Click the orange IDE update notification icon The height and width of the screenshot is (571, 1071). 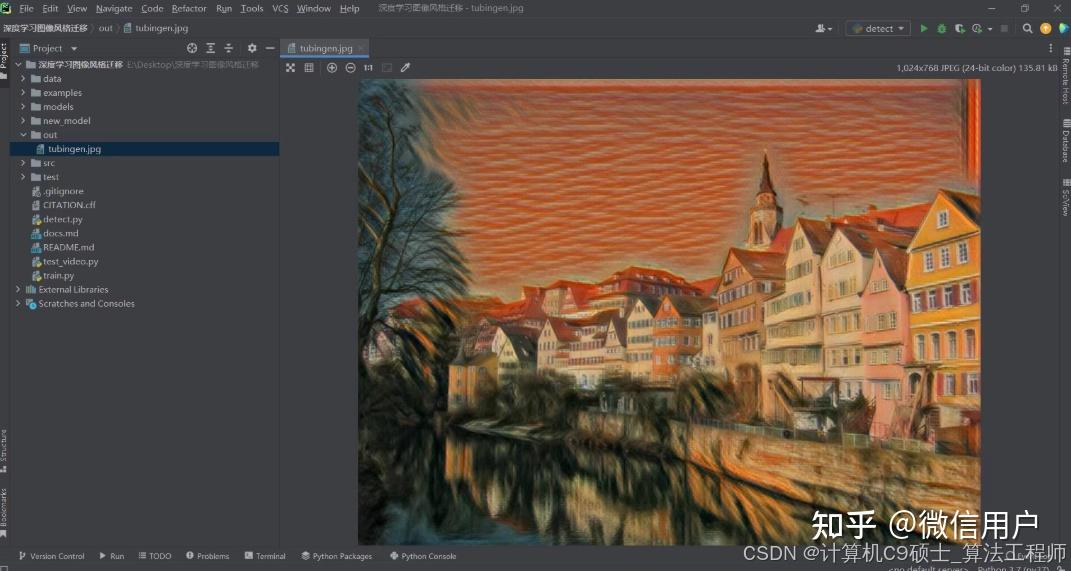[1045, 29]
